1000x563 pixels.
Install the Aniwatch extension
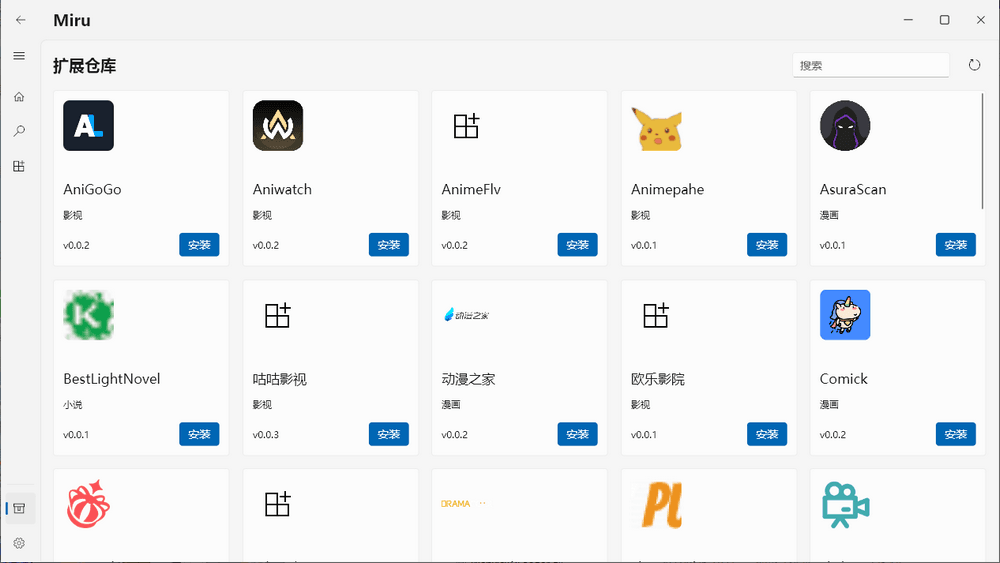[x=388, y=245]
